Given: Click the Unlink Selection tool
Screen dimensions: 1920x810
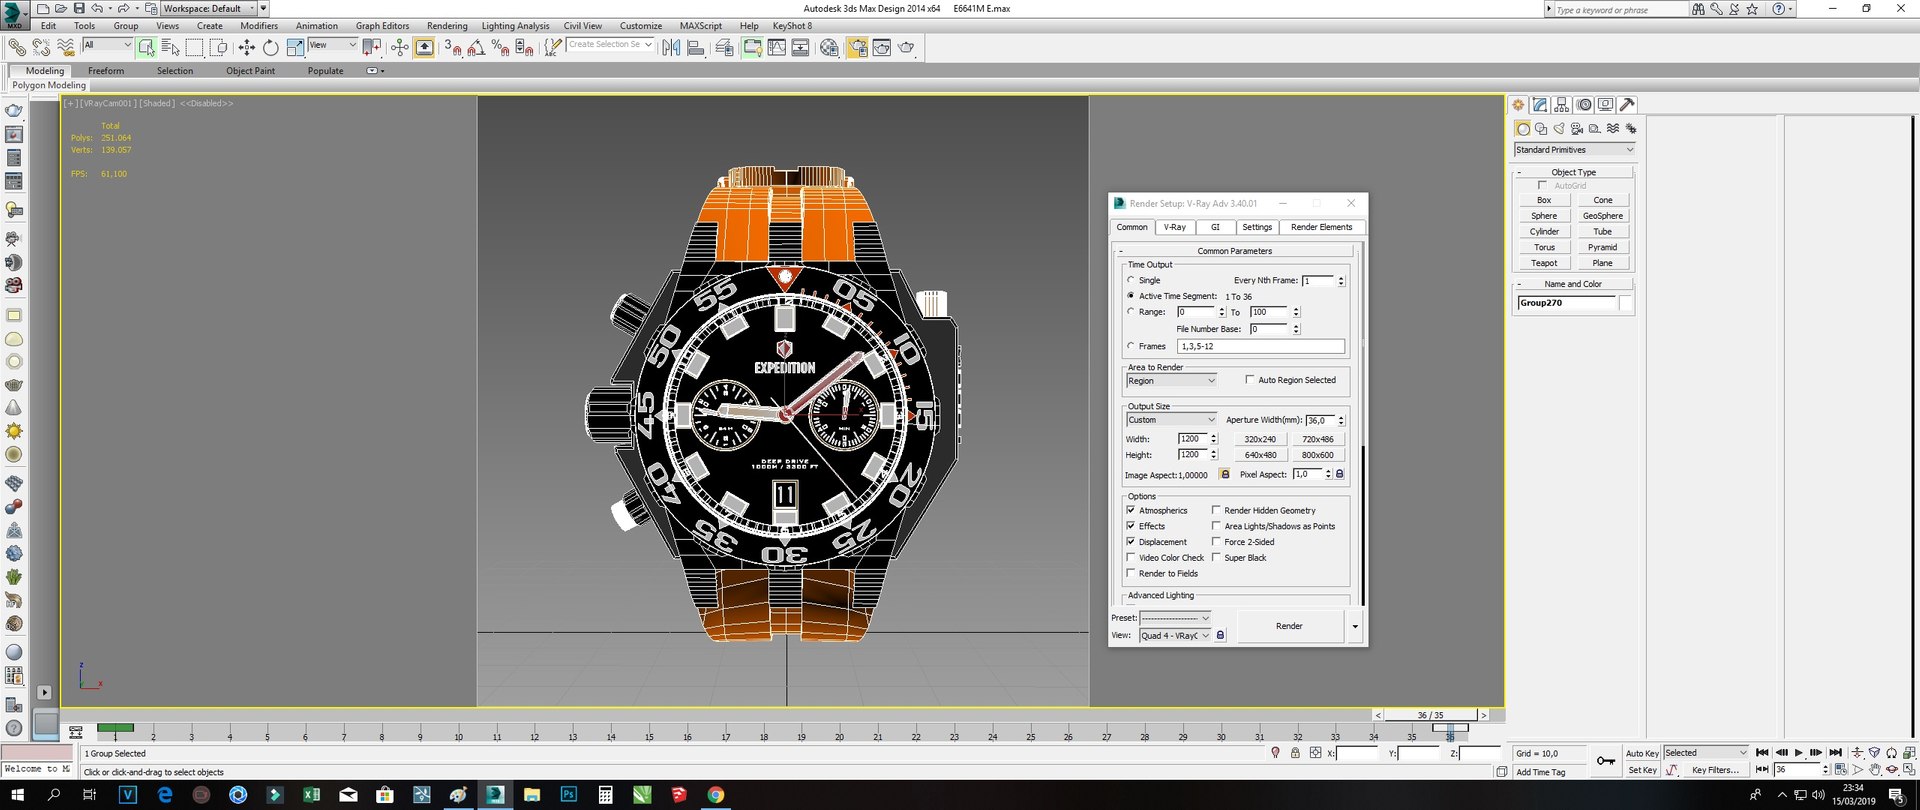Looking at the screenshot, I should [x=41, y=47].
